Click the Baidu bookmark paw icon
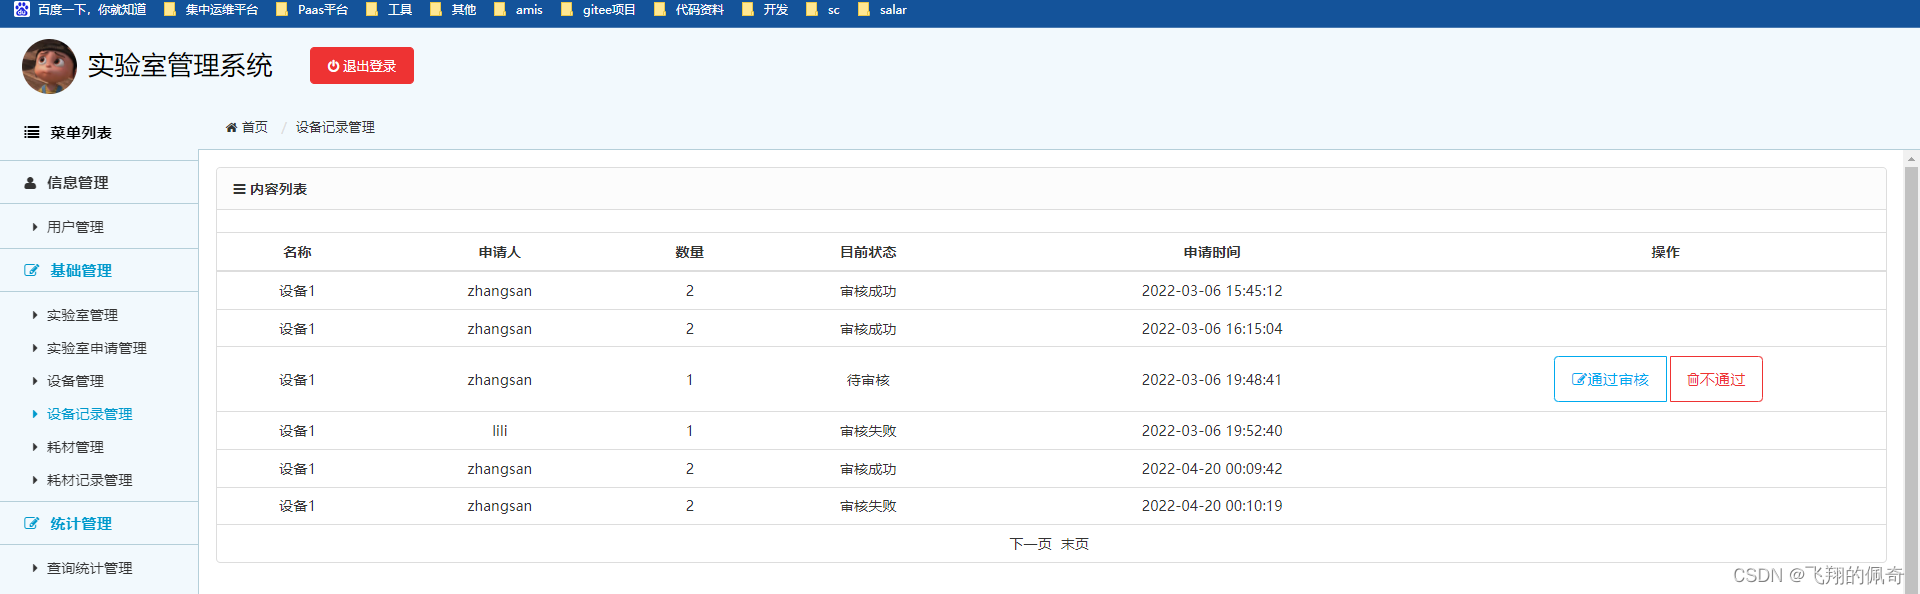 [21, 9]
